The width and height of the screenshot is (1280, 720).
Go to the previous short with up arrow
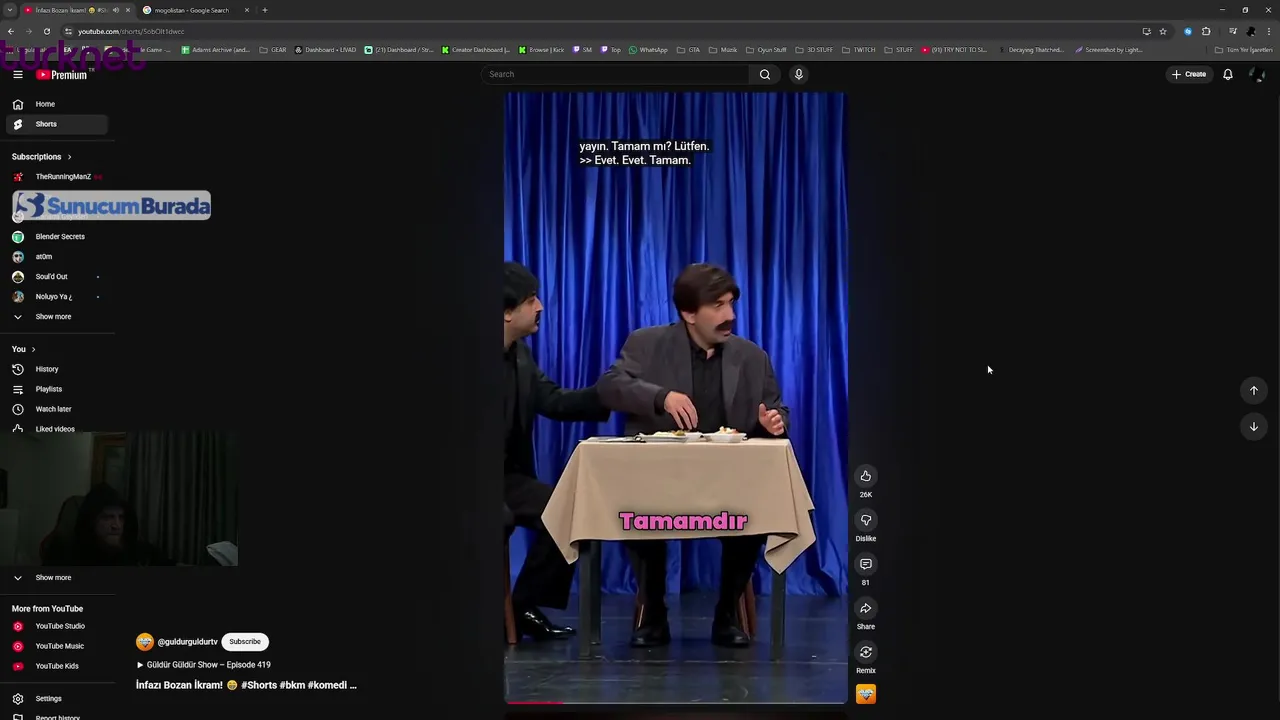[1254, 391]
